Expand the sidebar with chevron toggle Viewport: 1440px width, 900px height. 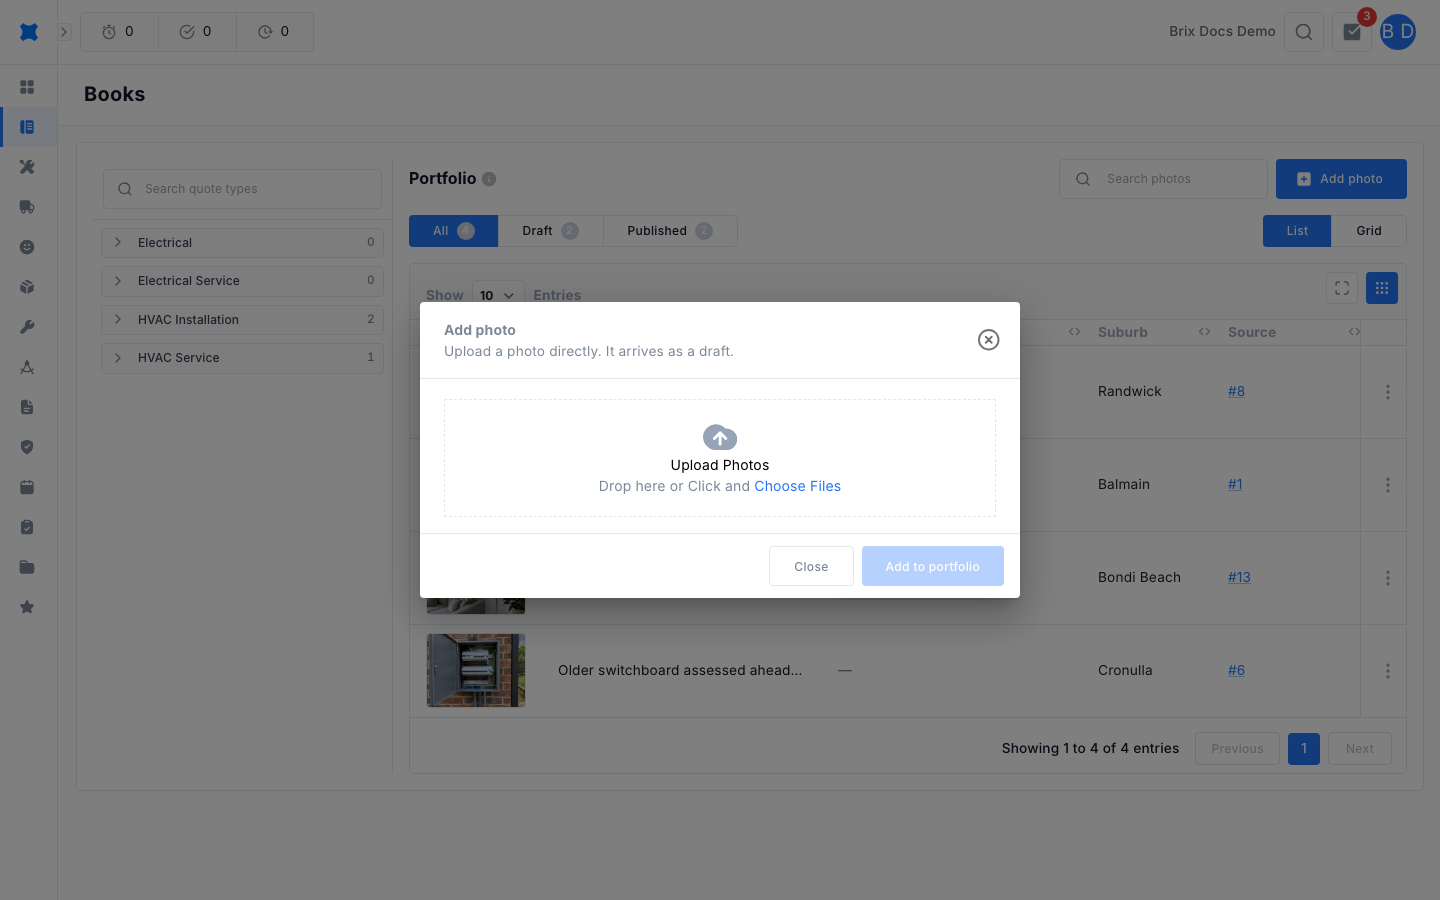(64, 32)
